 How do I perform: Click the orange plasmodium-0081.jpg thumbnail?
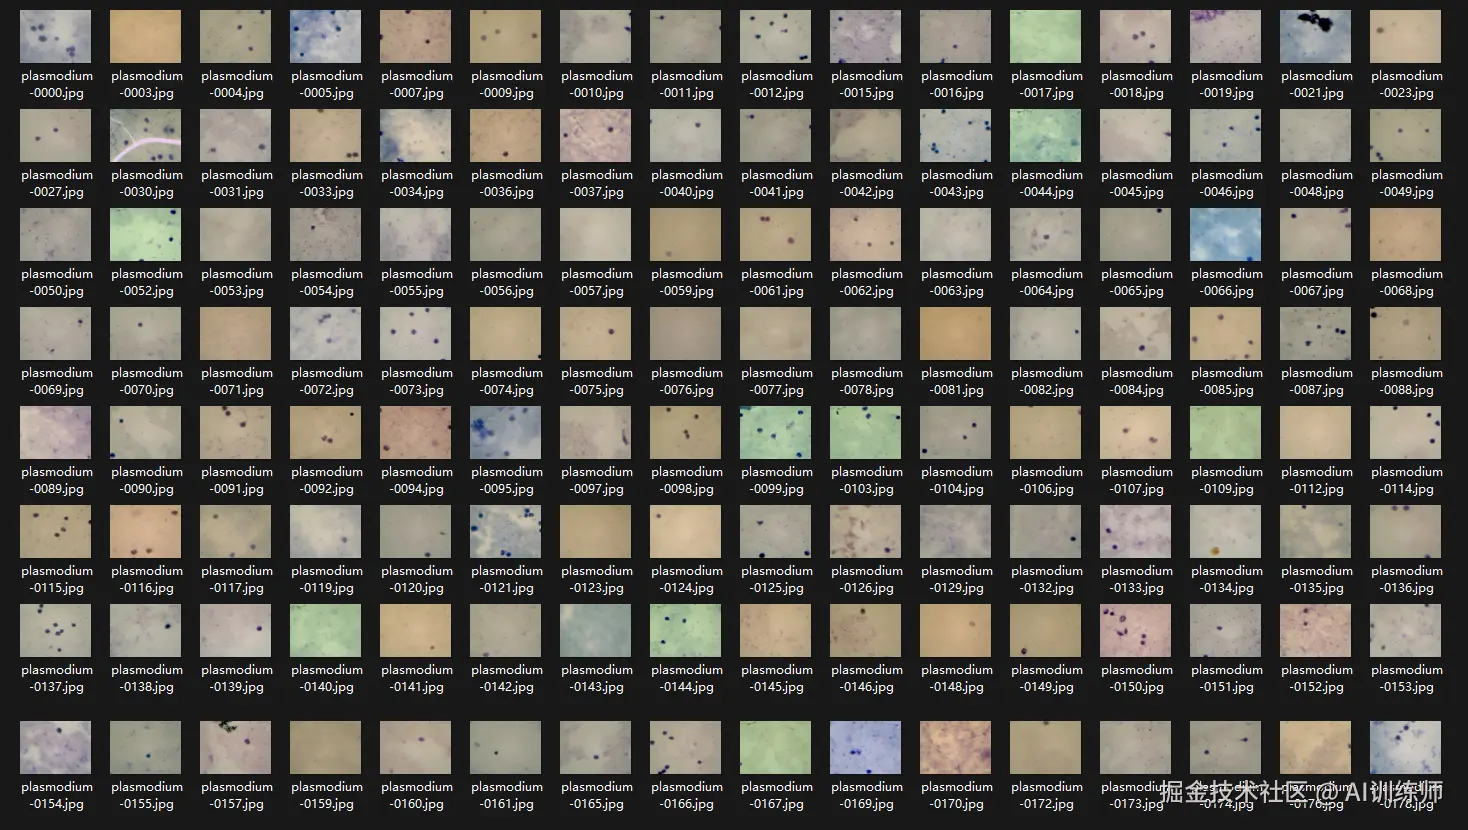pyautogui.click(x=956, y=334)
